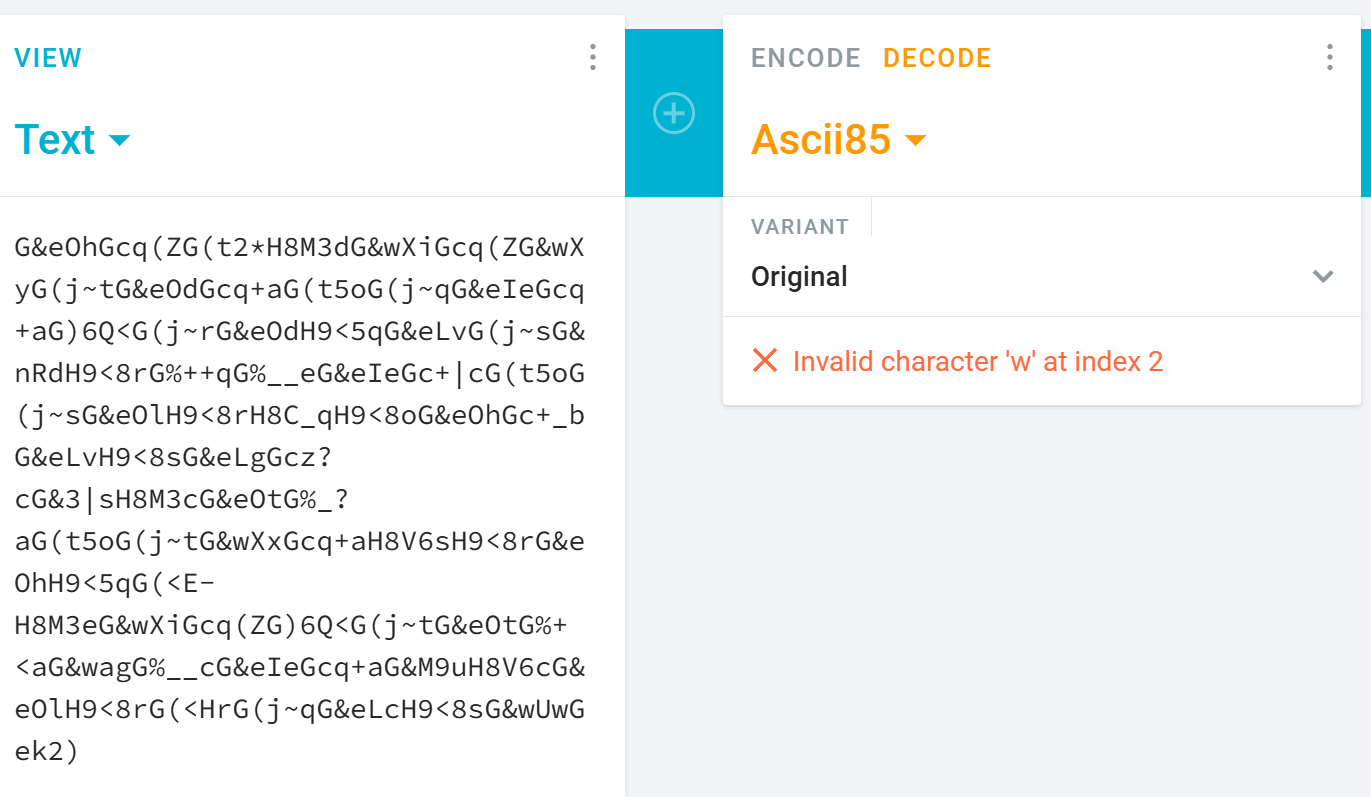Image resolution: width=1371 pixels, height=797 pixels.
Task: Click the first text line starting G&eOhGcq
Action: click(x=300, y=247)
